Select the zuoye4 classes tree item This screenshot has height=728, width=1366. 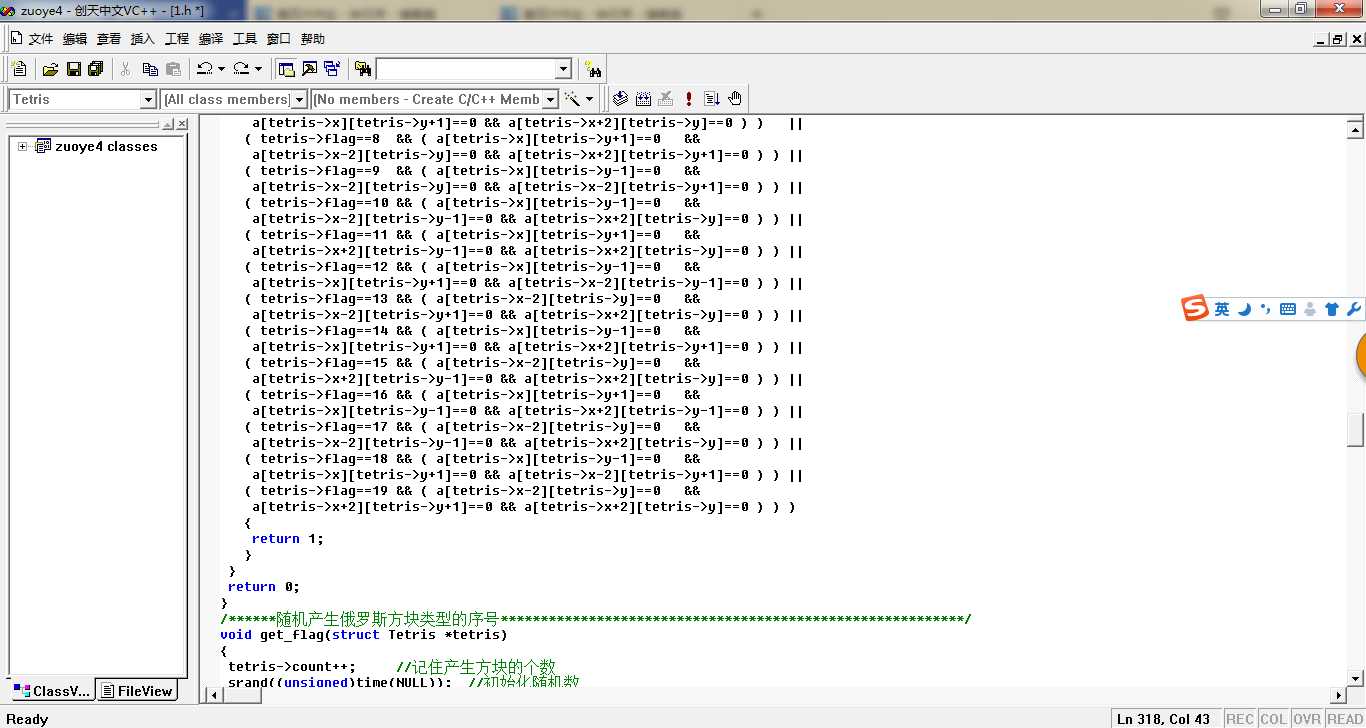click(x=106, y=146)
